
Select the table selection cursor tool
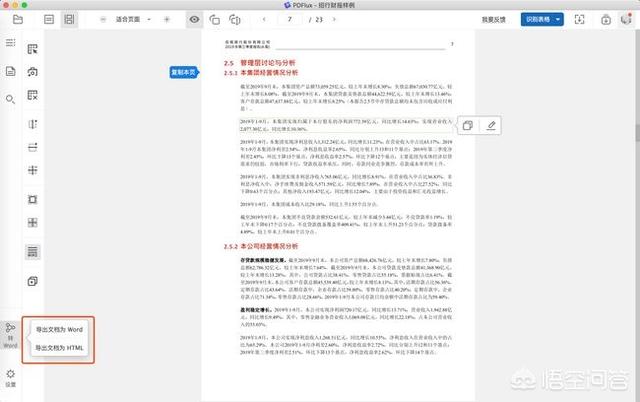pos(33,49)
